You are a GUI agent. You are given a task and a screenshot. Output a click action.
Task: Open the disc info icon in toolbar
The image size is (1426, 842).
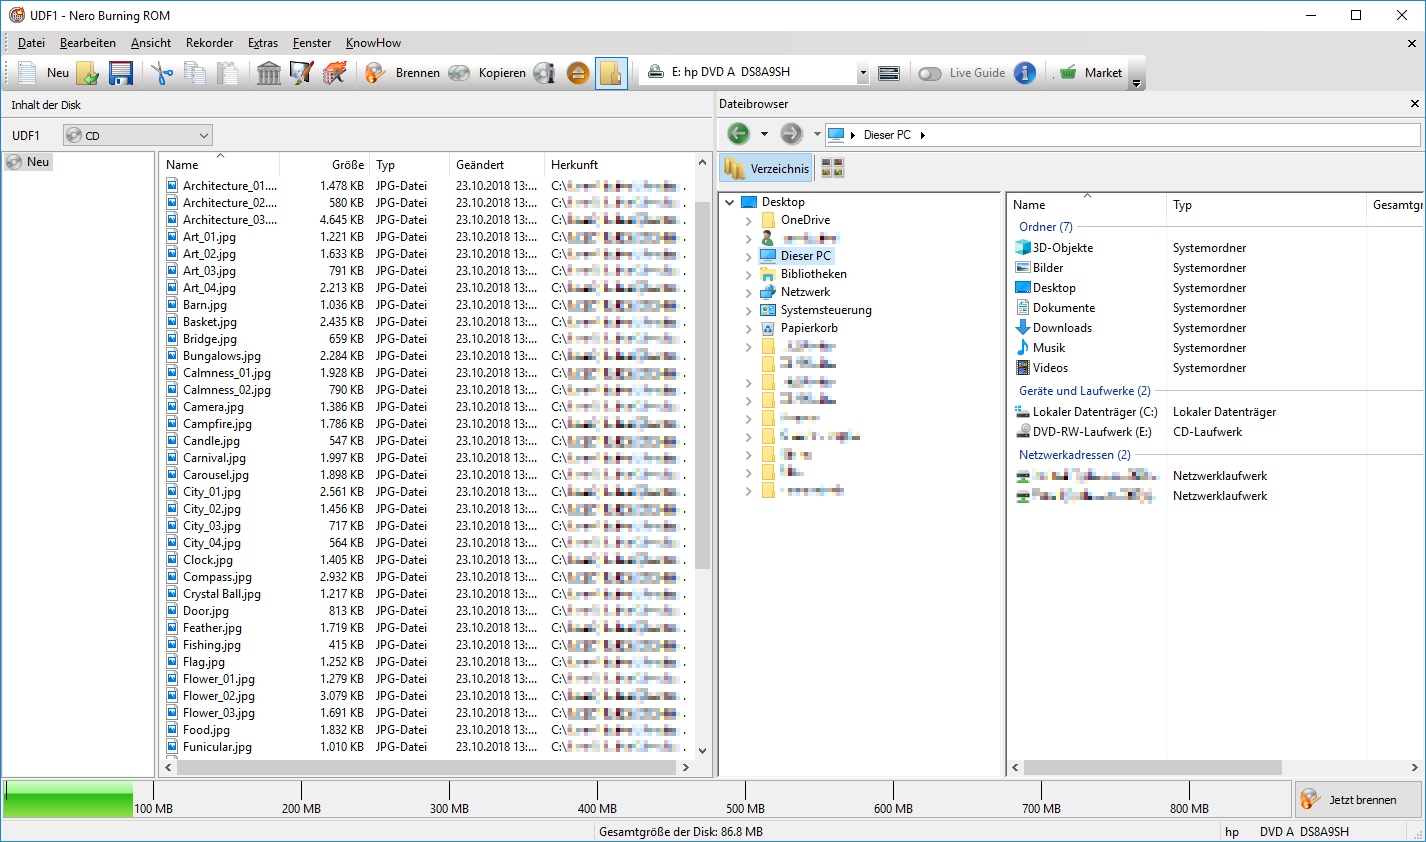pos(544,73)
